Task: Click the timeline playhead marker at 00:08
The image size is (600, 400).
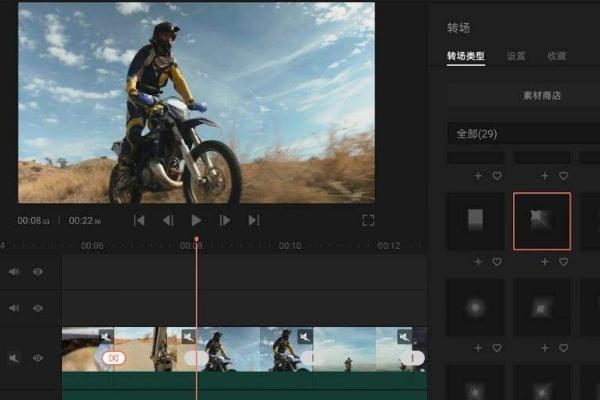Action: [196, 239]
